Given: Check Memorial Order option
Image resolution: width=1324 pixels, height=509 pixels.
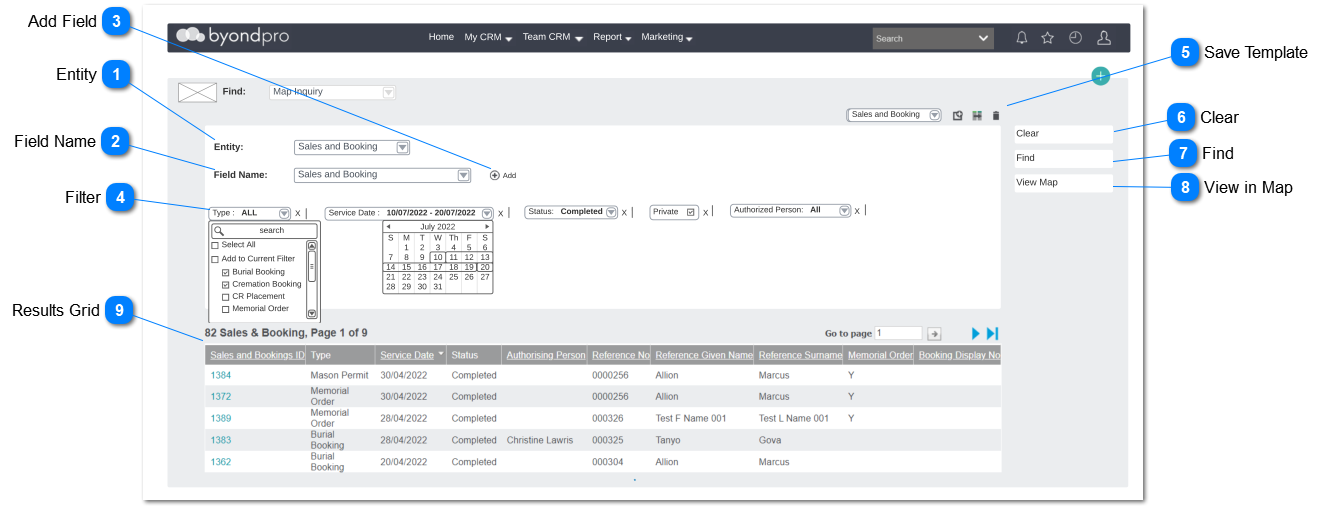Looking at the screenshot, I should tap(226, 309).
